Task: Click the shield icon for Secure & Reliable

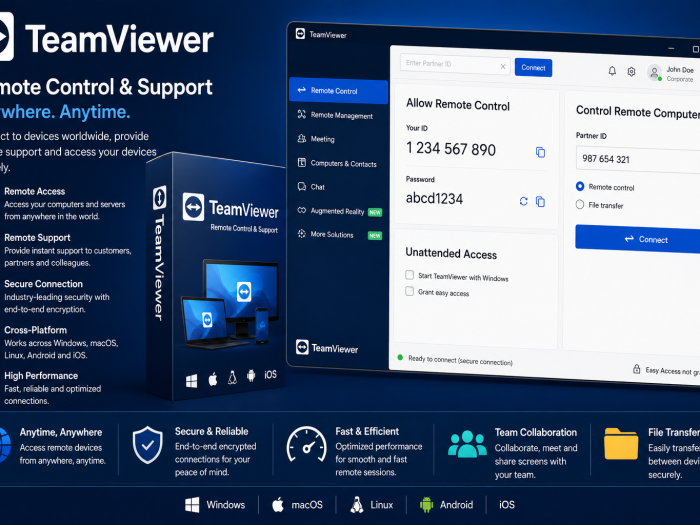Action: tap(148, 445)
